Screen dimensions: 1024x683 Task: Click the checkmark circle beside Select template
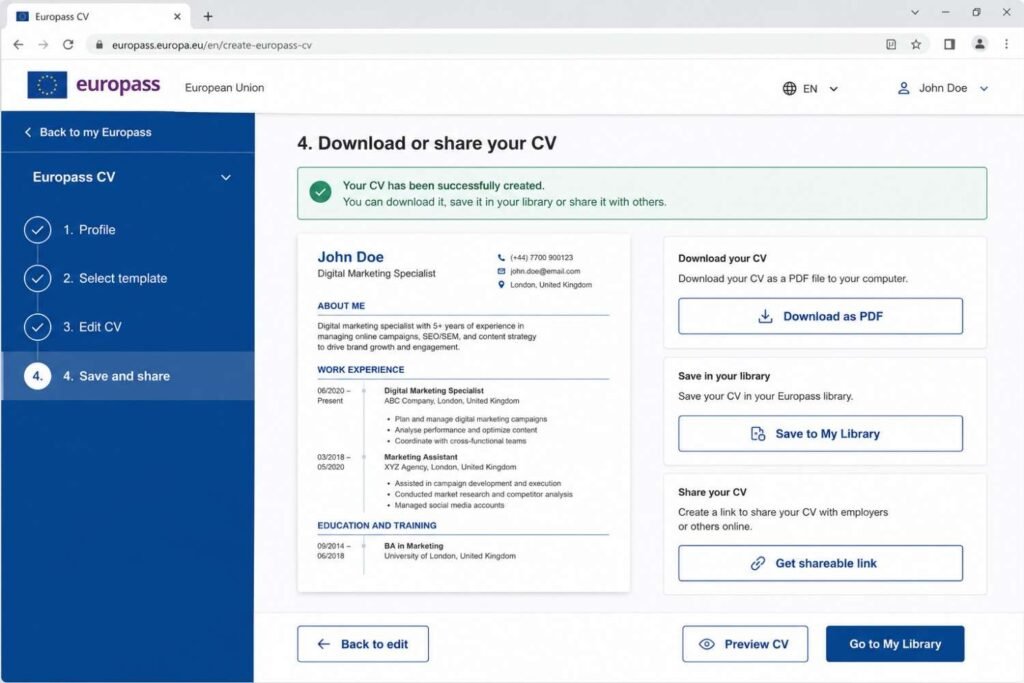coord(37,278)
